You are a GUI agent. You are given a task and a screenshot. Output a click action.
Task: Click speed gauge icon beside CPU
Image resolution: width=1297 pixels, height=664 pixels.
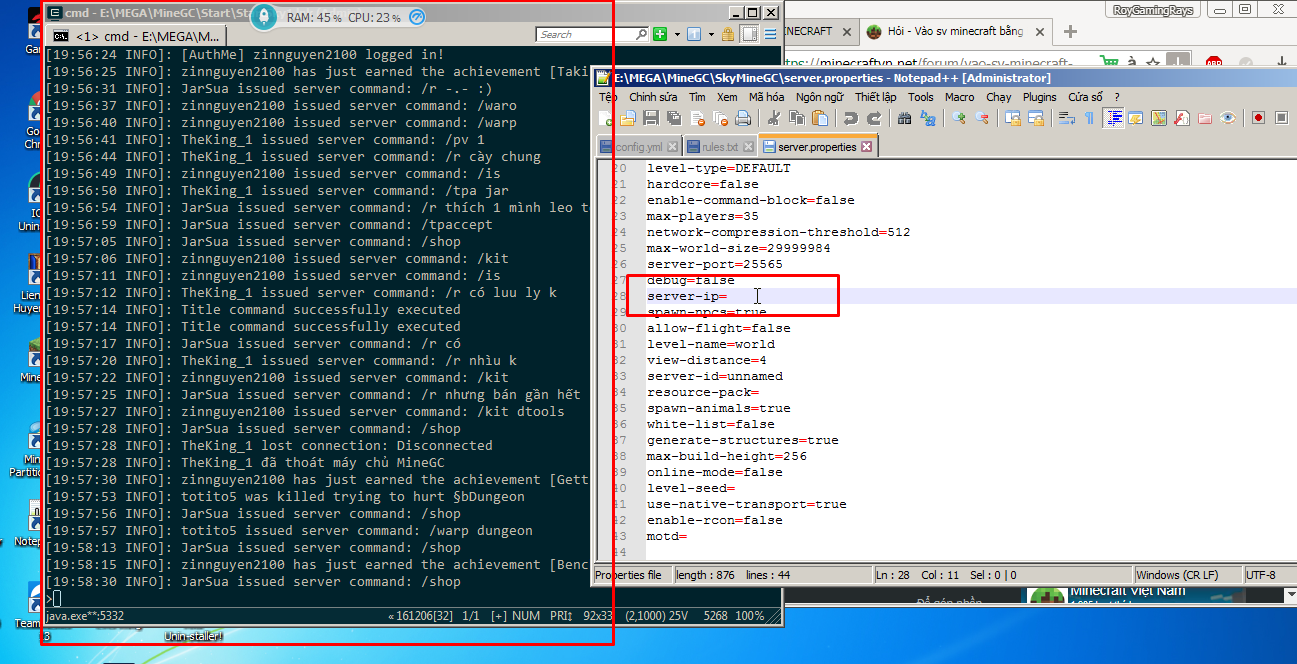(x=417, y=17)
